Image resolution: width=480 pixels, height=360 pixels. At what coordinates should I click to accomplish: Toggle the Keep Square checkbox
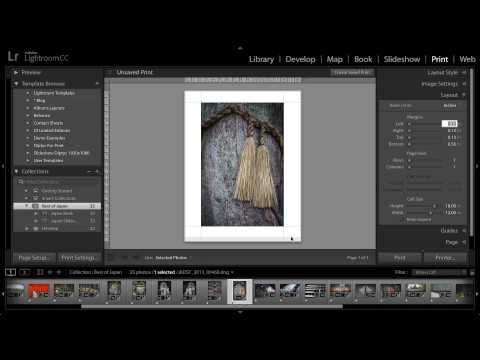click(x=404, y=220)
